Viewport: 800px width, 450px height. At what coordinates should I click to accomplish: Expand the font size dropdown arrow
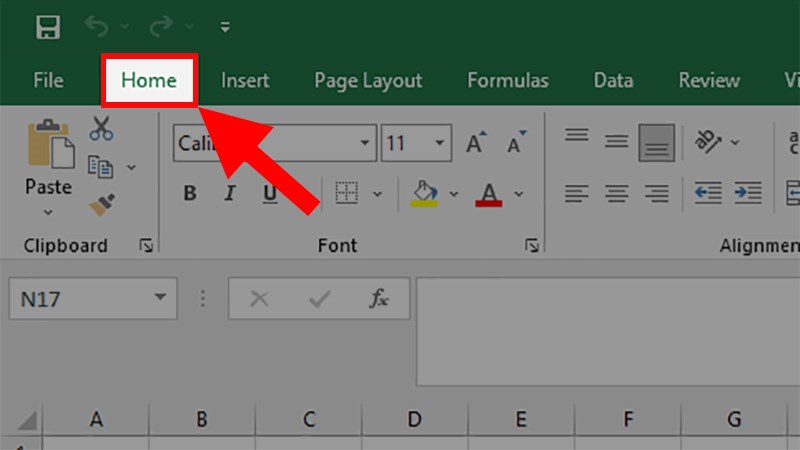(439, 143)
